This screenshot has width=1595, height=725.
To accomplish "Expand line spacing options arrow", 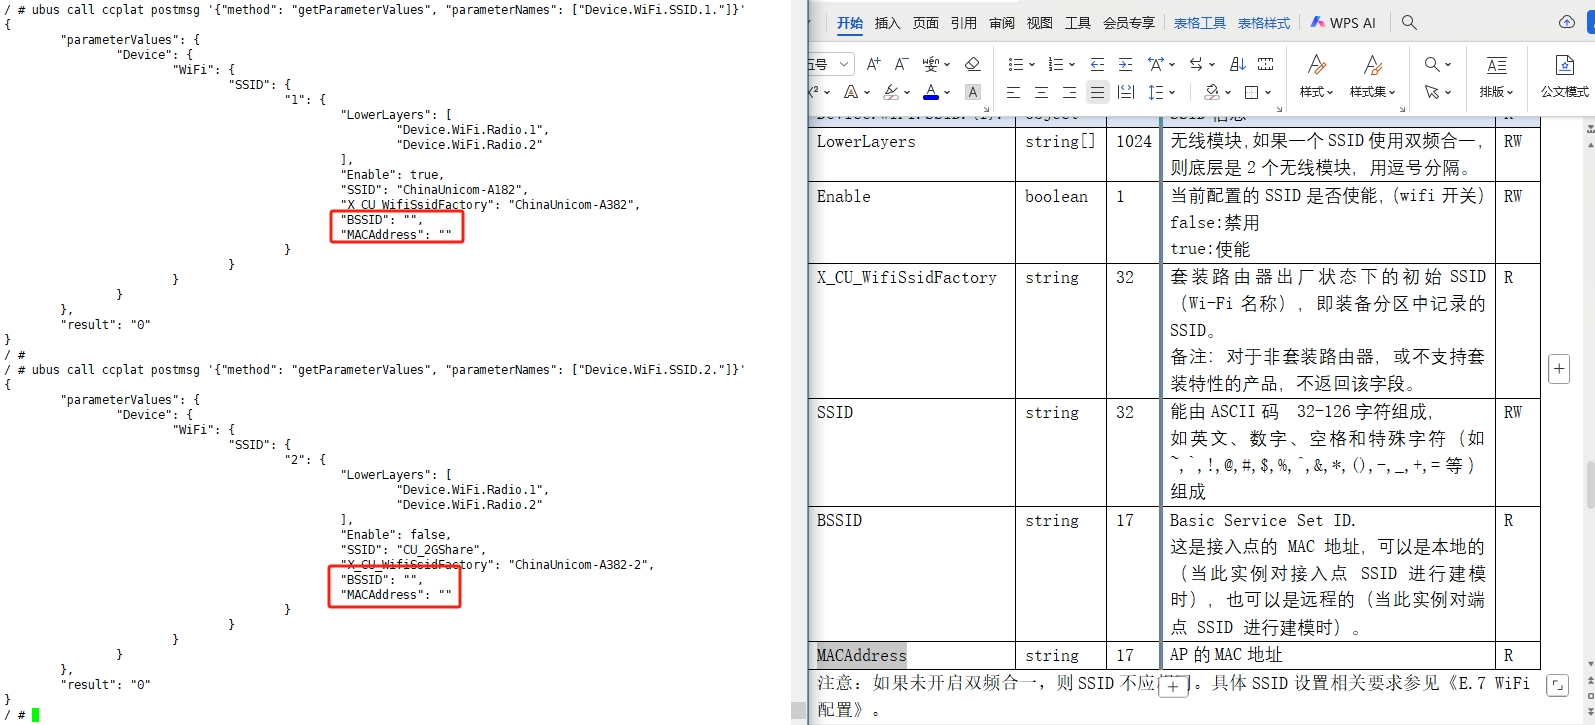I will click(1172, 93).
